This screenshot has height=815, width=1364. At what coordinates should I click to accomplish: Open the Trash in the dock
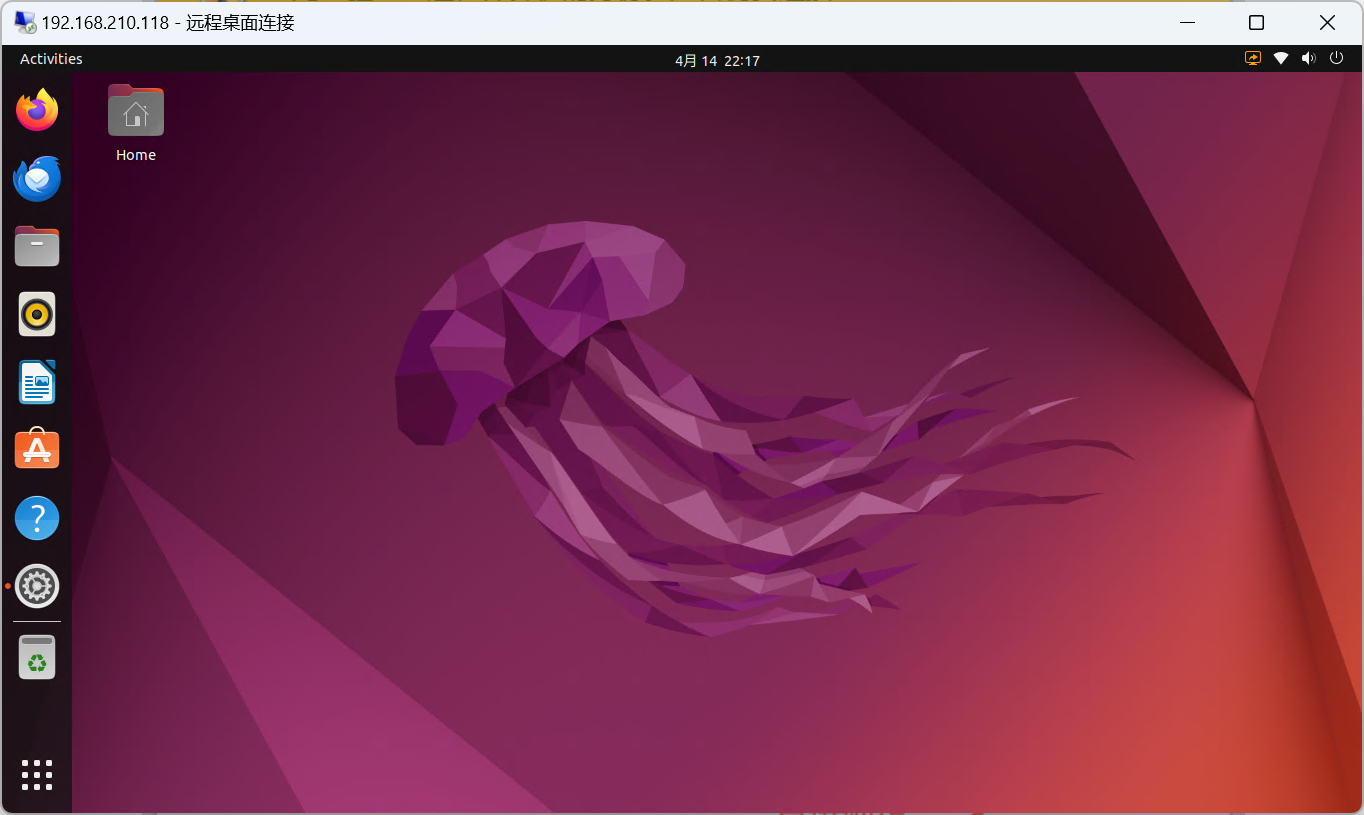coord(37,657)
